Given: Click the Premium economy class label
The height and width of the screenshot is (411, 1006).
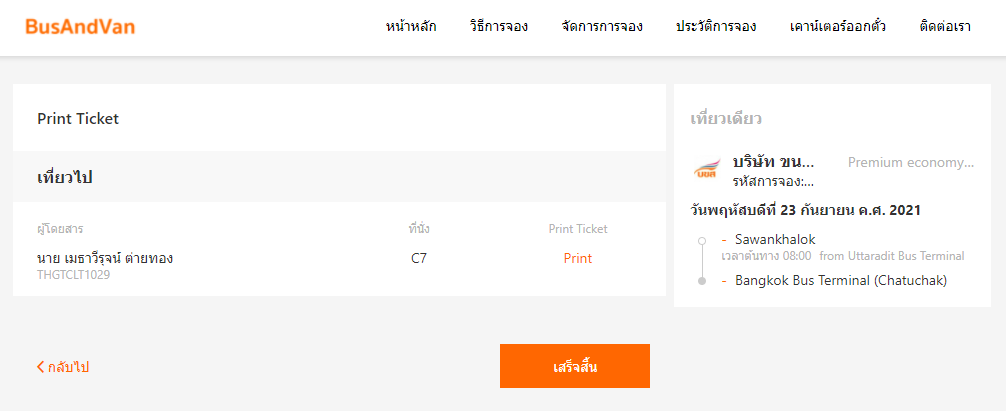Looking at the screenshot, I should coord(911,162).
